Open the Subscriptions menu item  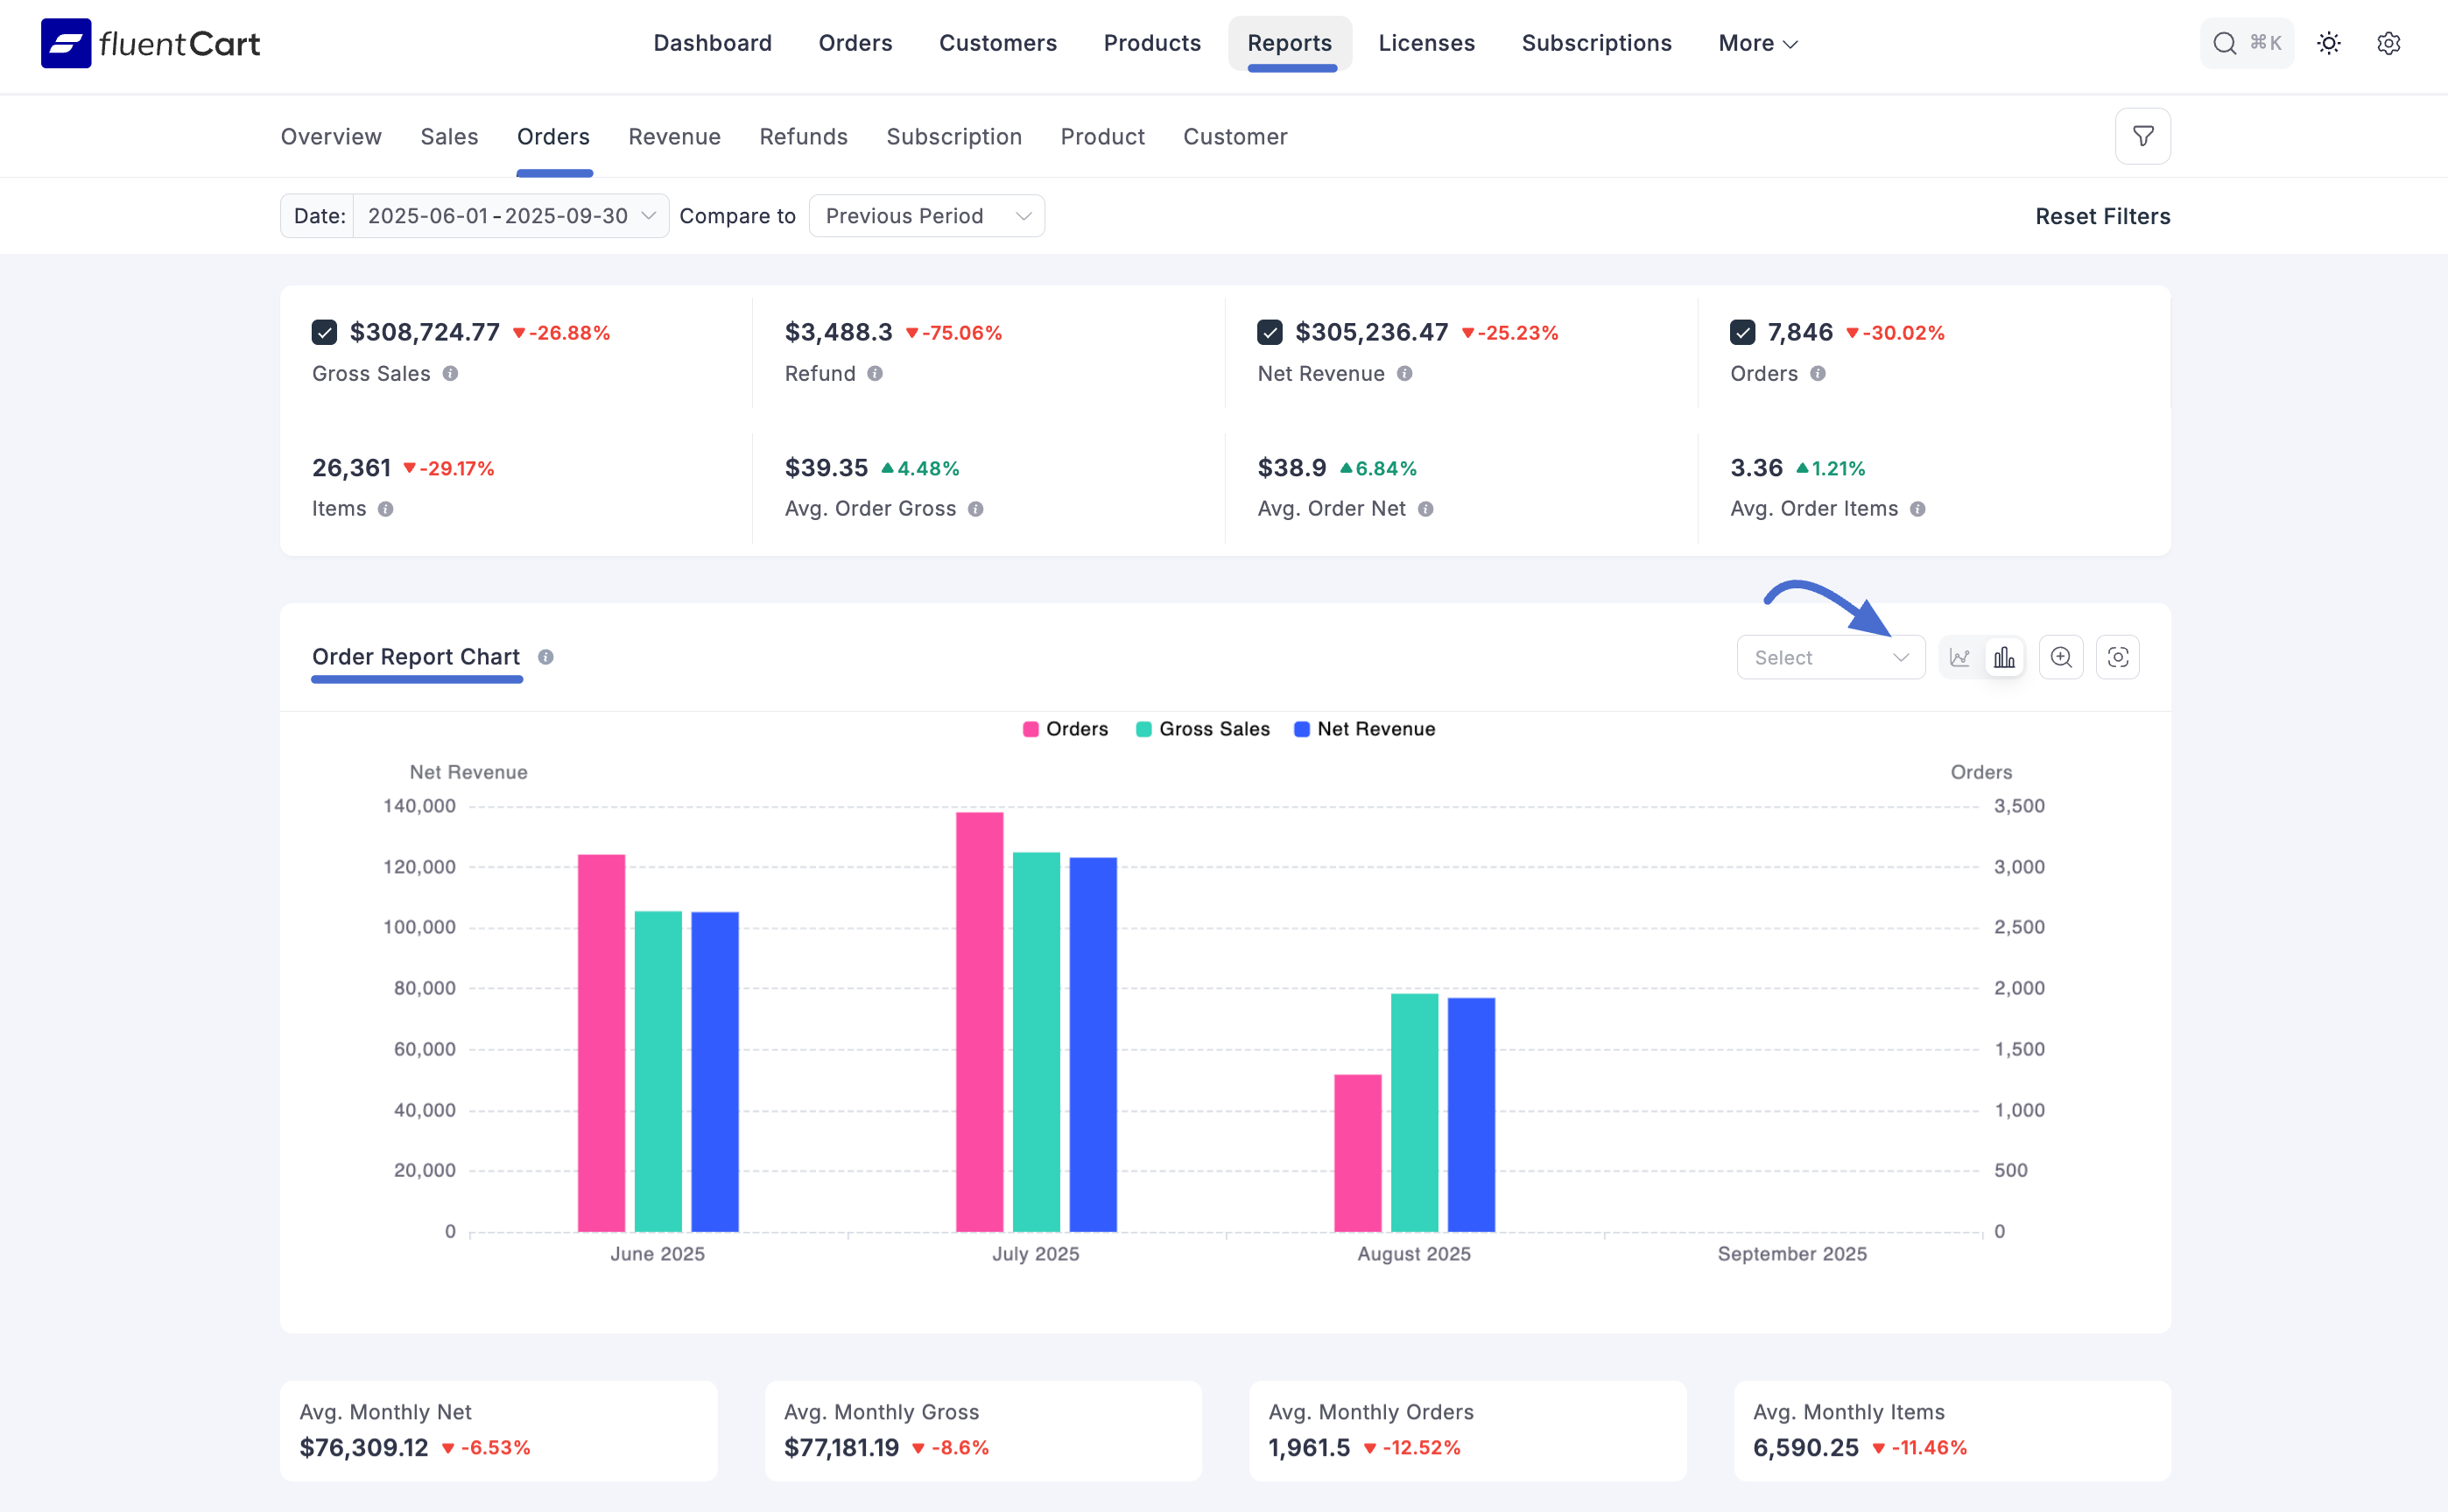click(1596, 43)
